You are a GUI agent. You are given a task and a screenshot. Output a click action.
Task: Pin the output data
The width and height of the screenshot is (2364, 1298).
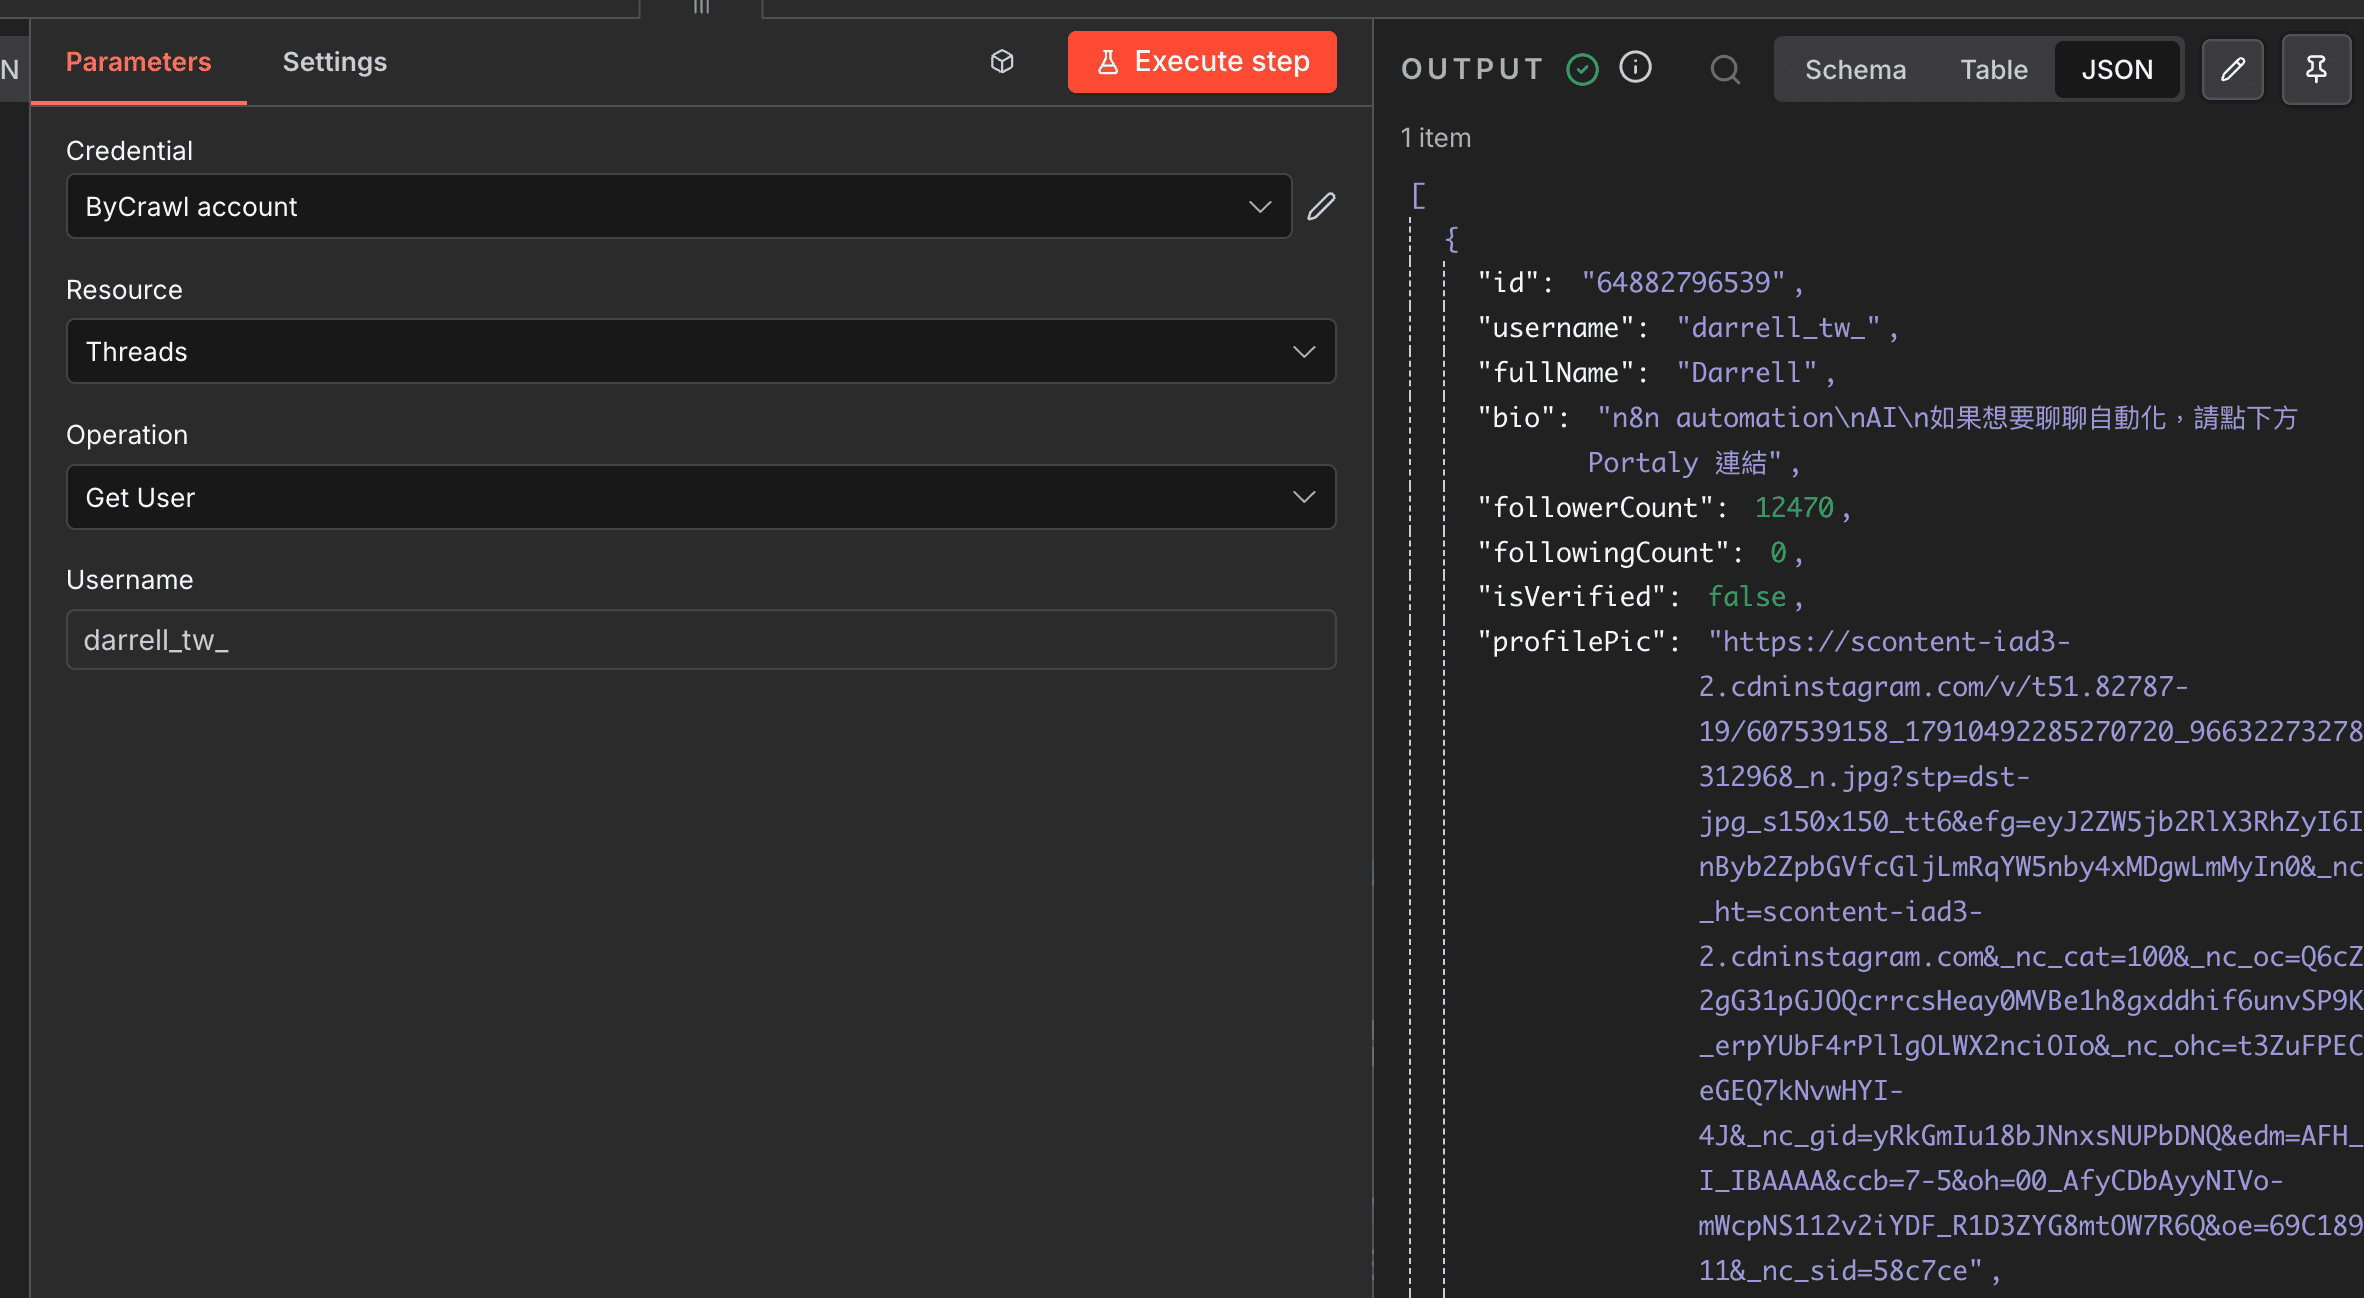click(2316, 69)
